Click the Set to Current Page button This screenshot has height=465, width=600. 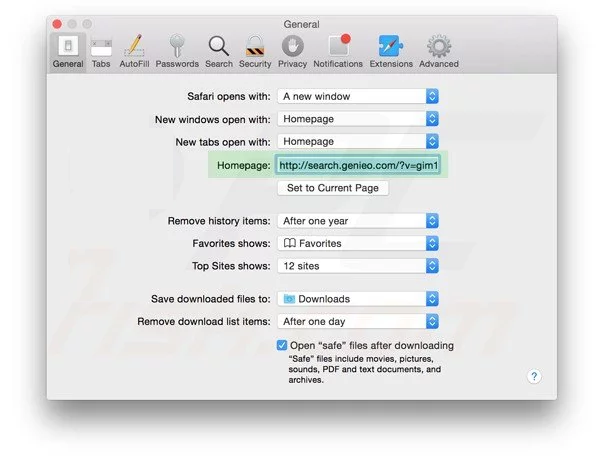pyautogui.click(x=333, y=188)
